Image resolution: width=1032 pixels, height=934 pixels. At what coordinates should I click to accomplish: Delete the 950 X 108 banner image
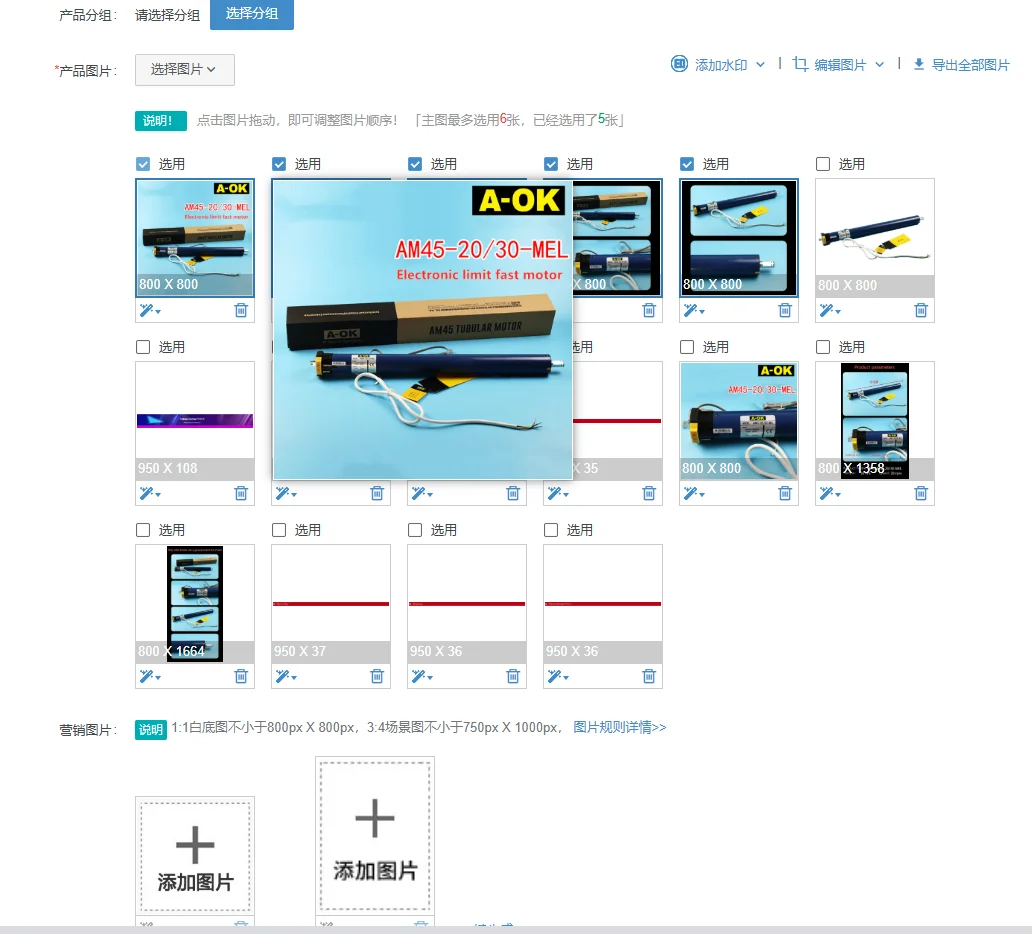(241, 493)
